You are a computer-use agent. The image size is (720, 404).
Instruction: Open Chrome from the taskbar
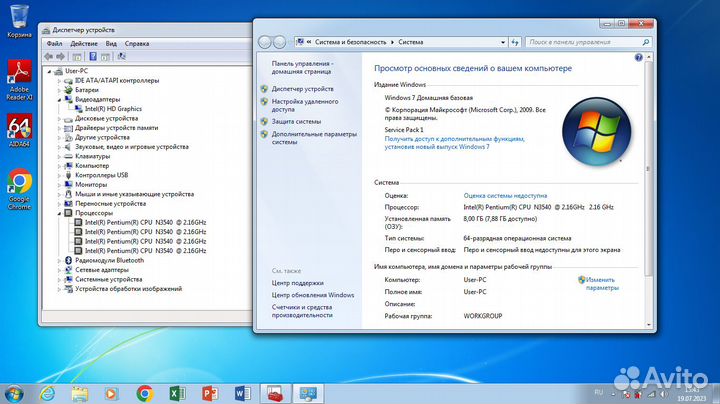[145, 393]
